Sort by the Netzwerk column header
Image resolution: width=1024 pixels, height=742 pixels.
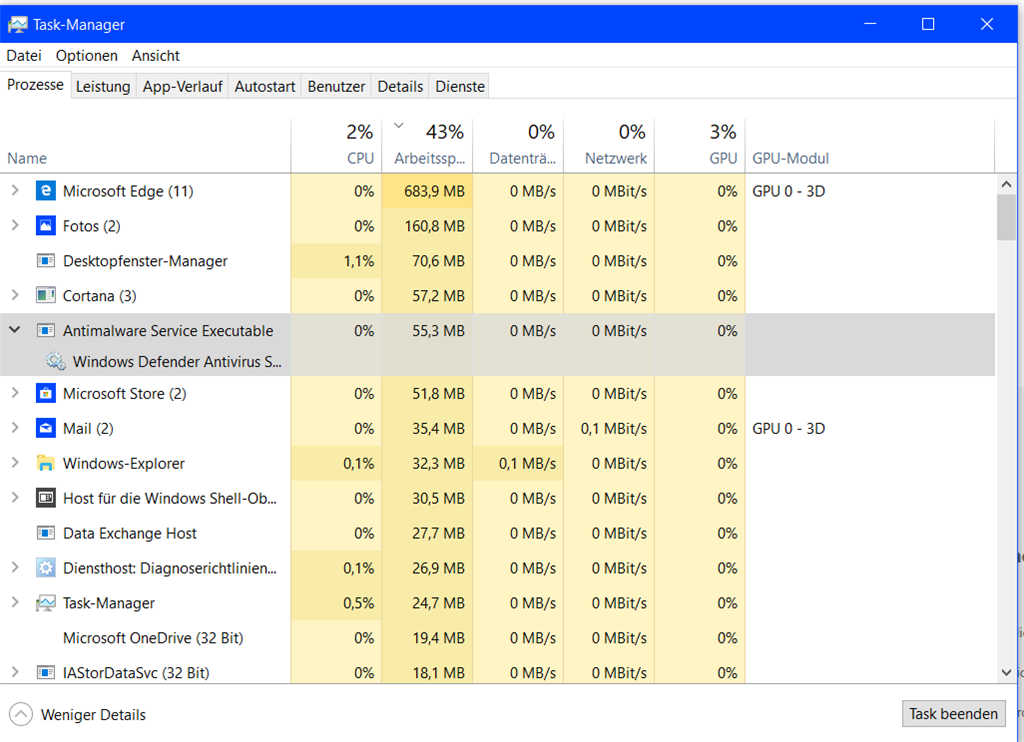pyautogui.click(x=609, y=146)
